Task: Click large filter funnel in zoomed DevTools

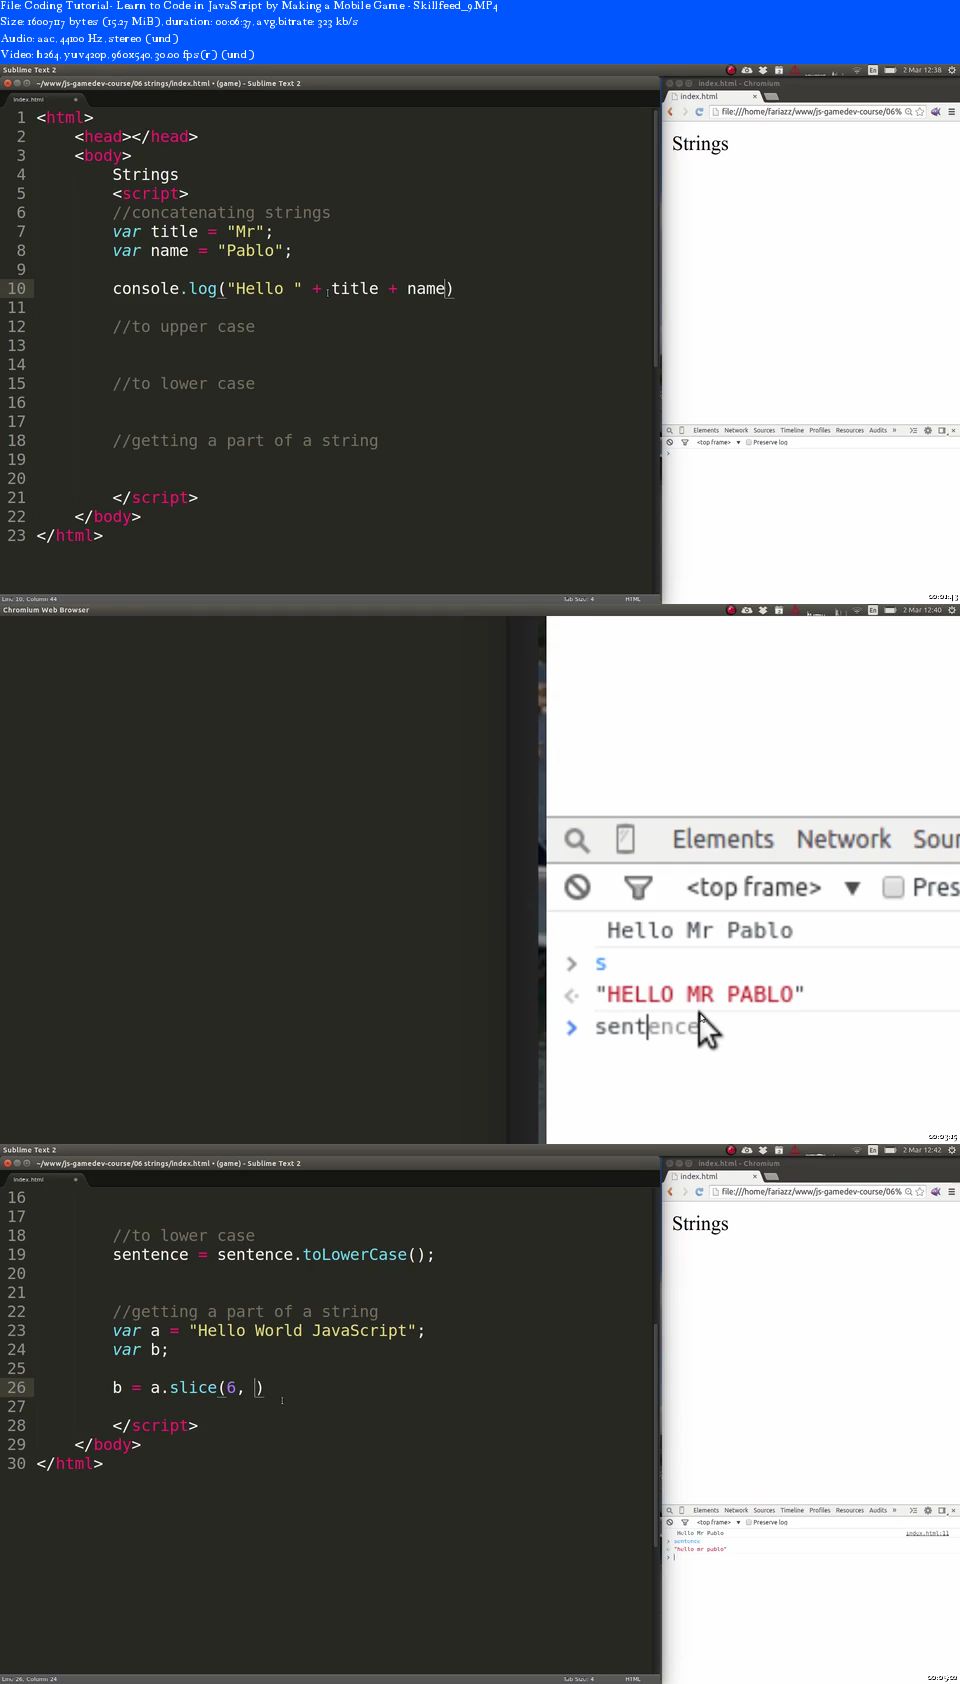Action: (638, 887)
